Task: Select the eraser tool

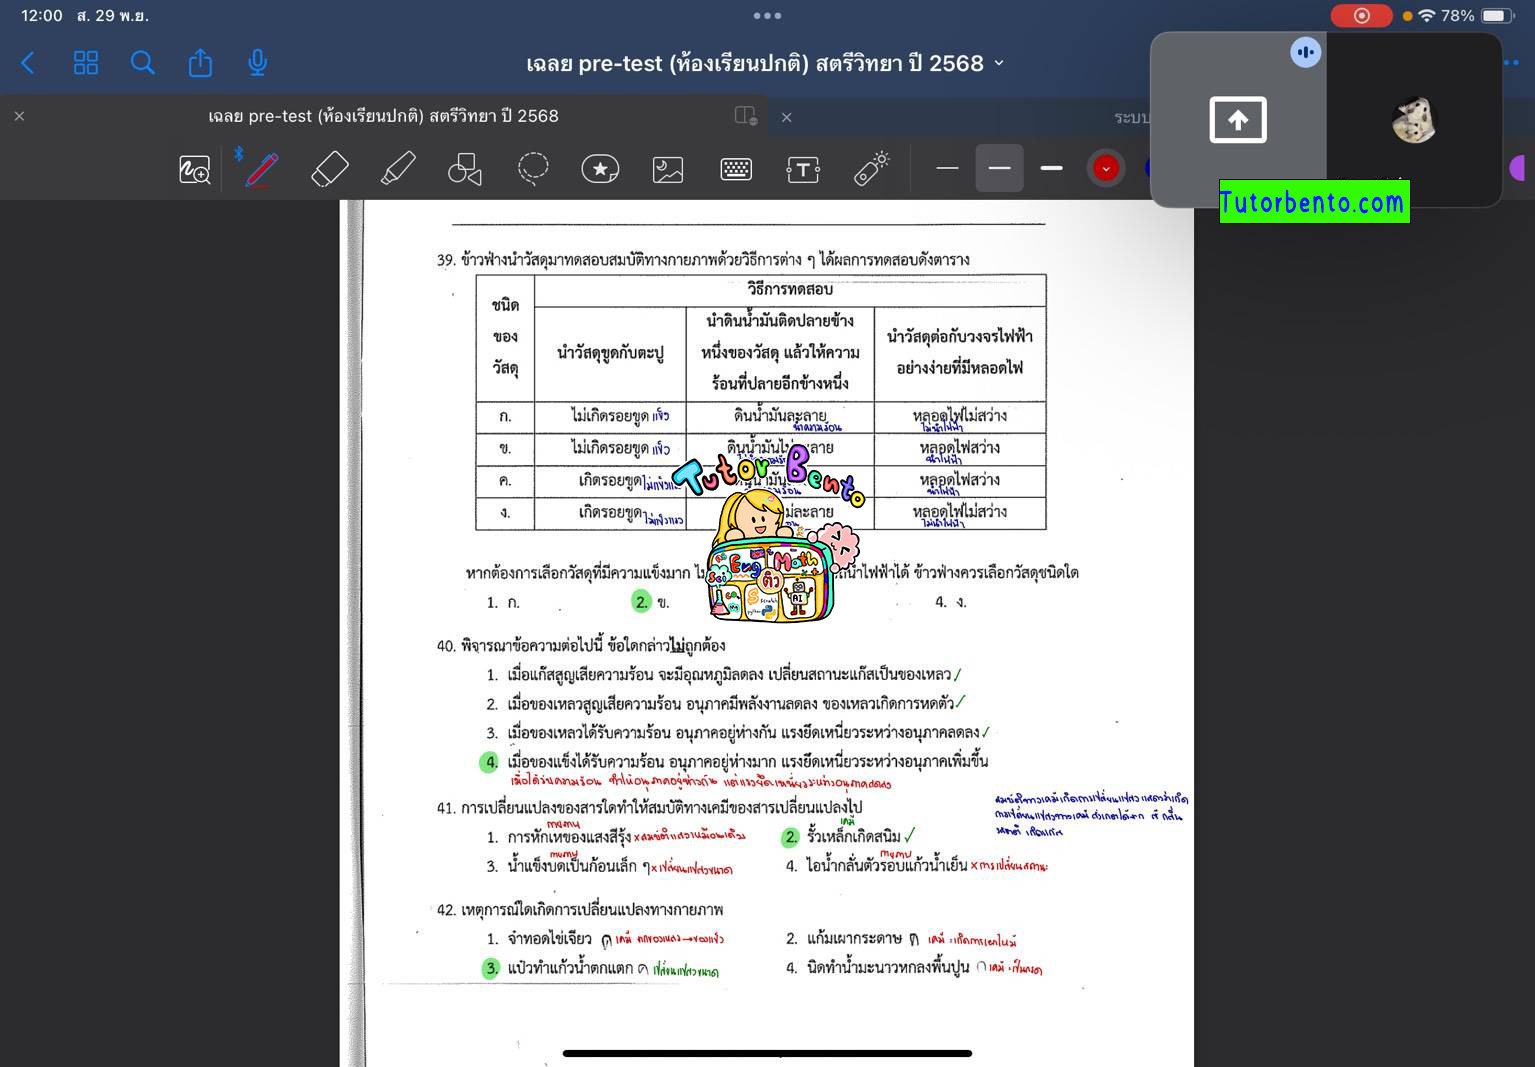Action: pos(330,168)
